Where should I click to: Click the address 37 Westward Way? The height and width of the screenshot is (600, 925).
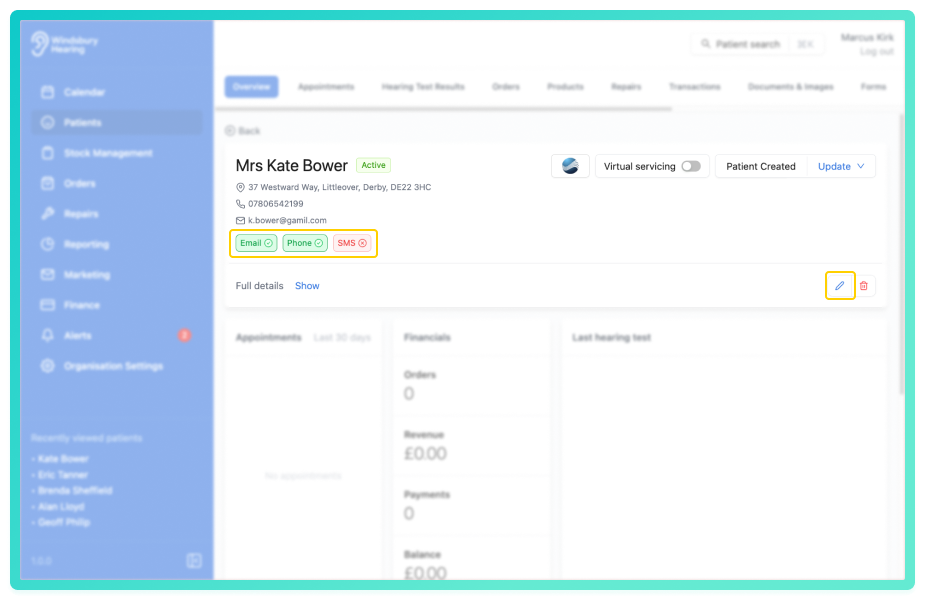(339, 187)
